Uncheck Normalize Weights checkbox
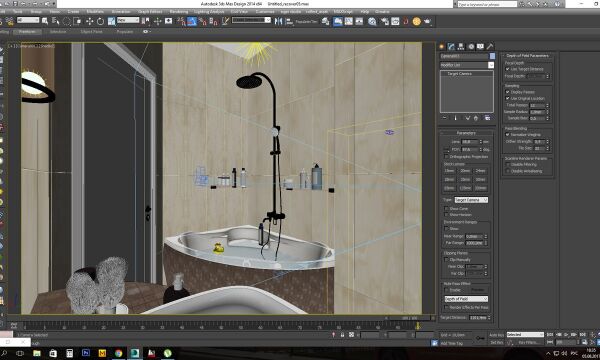Screen dimensions: 600x360 507,135
